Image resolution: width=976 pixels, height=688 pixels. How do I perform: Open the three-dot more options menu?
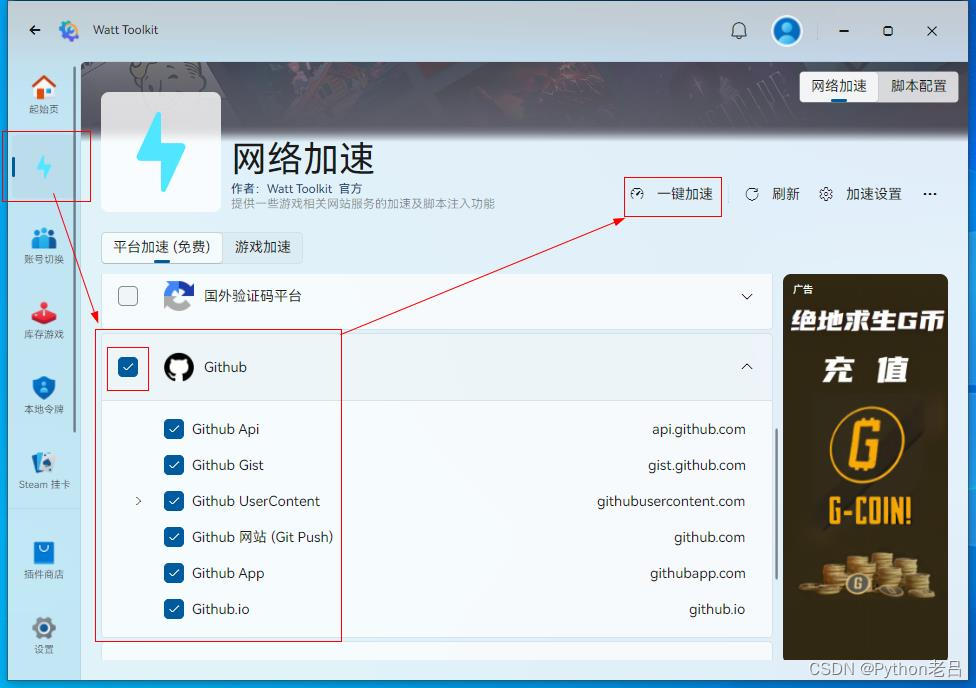[x=930, y=194]
